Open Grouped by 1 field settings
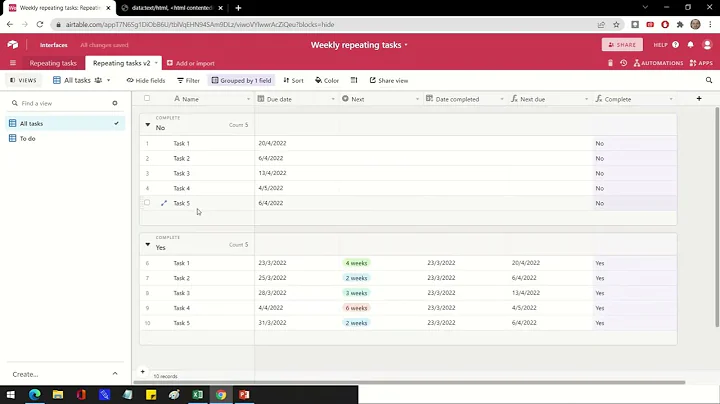 [241, 80]
